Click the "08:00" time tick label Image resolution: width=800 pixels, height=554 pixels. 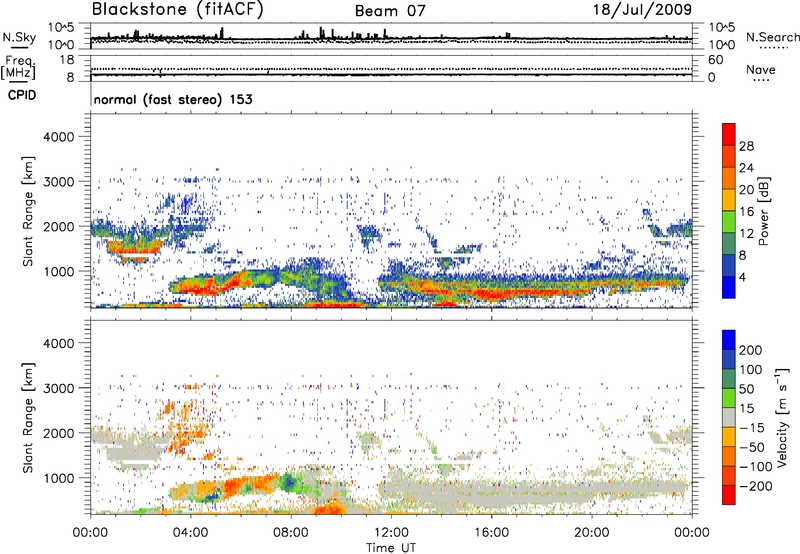pos(291,533)
